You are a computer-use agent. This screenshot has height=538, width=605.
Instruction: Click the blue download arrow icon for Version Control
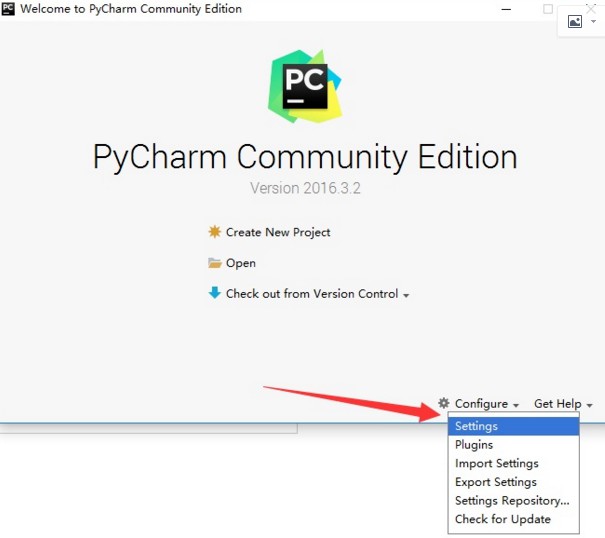[215, 293]
